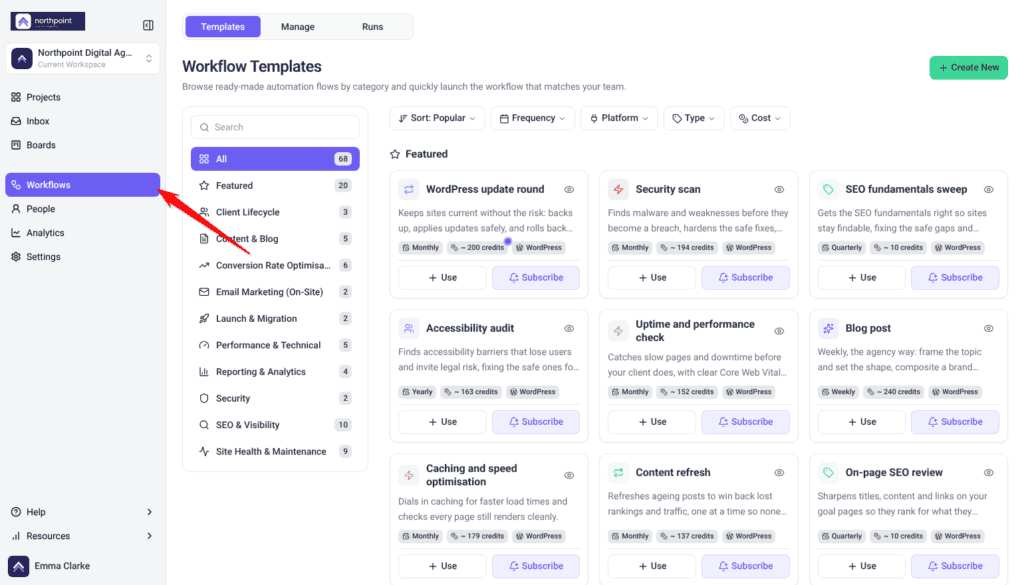Click the SEO fundamentals sweep tag icon
1024x585 pixels.
(x=828, y=189)
